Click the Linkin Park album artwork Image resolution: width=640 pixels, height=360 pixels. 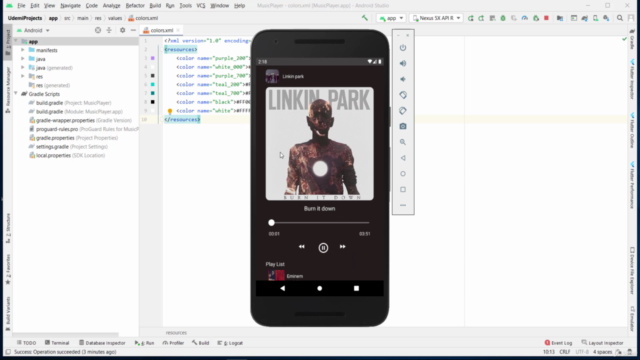pos(320,144)
